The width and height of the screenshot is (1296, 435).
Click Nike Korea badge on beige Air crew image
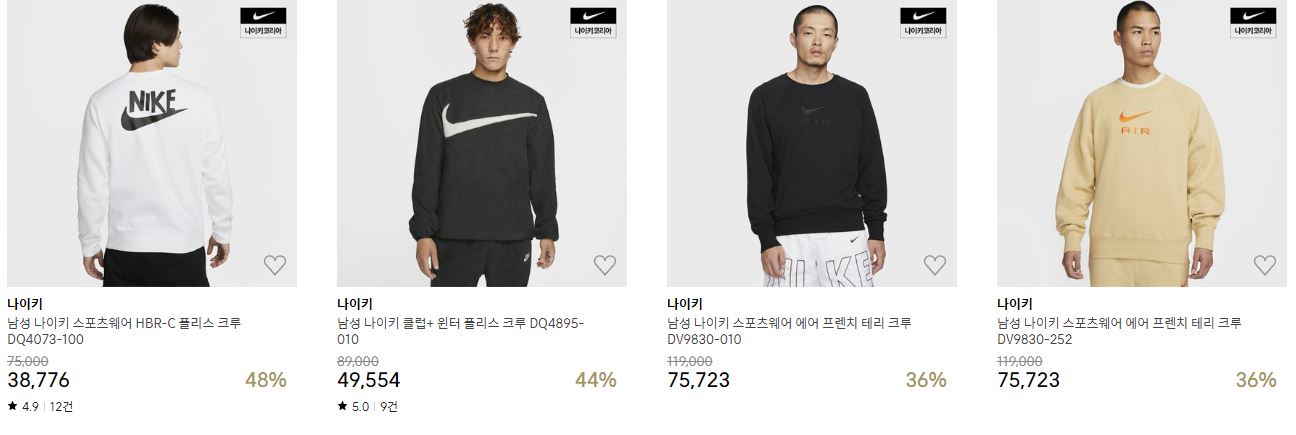pos(1253,23)
